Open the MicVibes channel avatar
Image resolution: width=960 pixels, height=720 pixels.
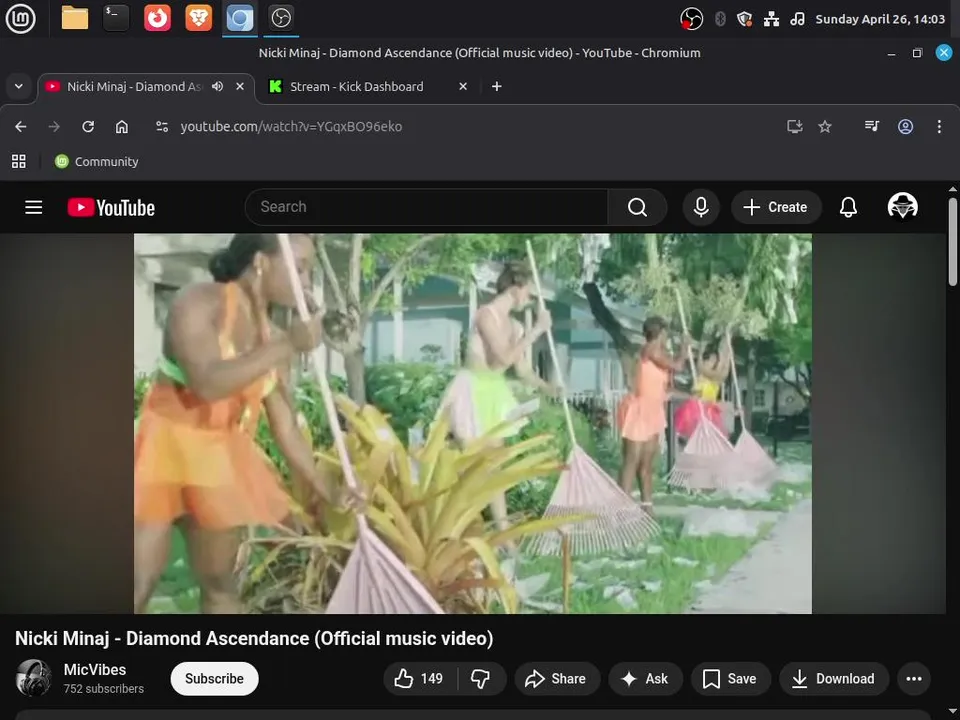click(33, 678)
